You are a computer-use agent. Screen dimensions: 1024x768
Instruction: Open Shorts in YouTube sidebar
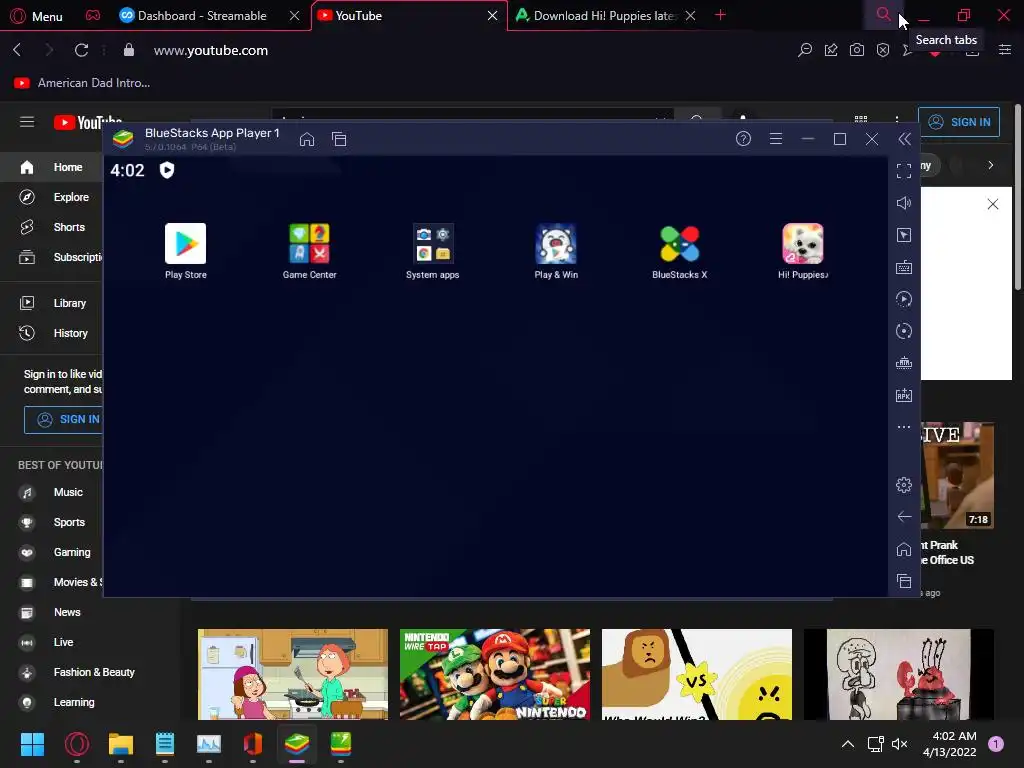tap(52, 227)
